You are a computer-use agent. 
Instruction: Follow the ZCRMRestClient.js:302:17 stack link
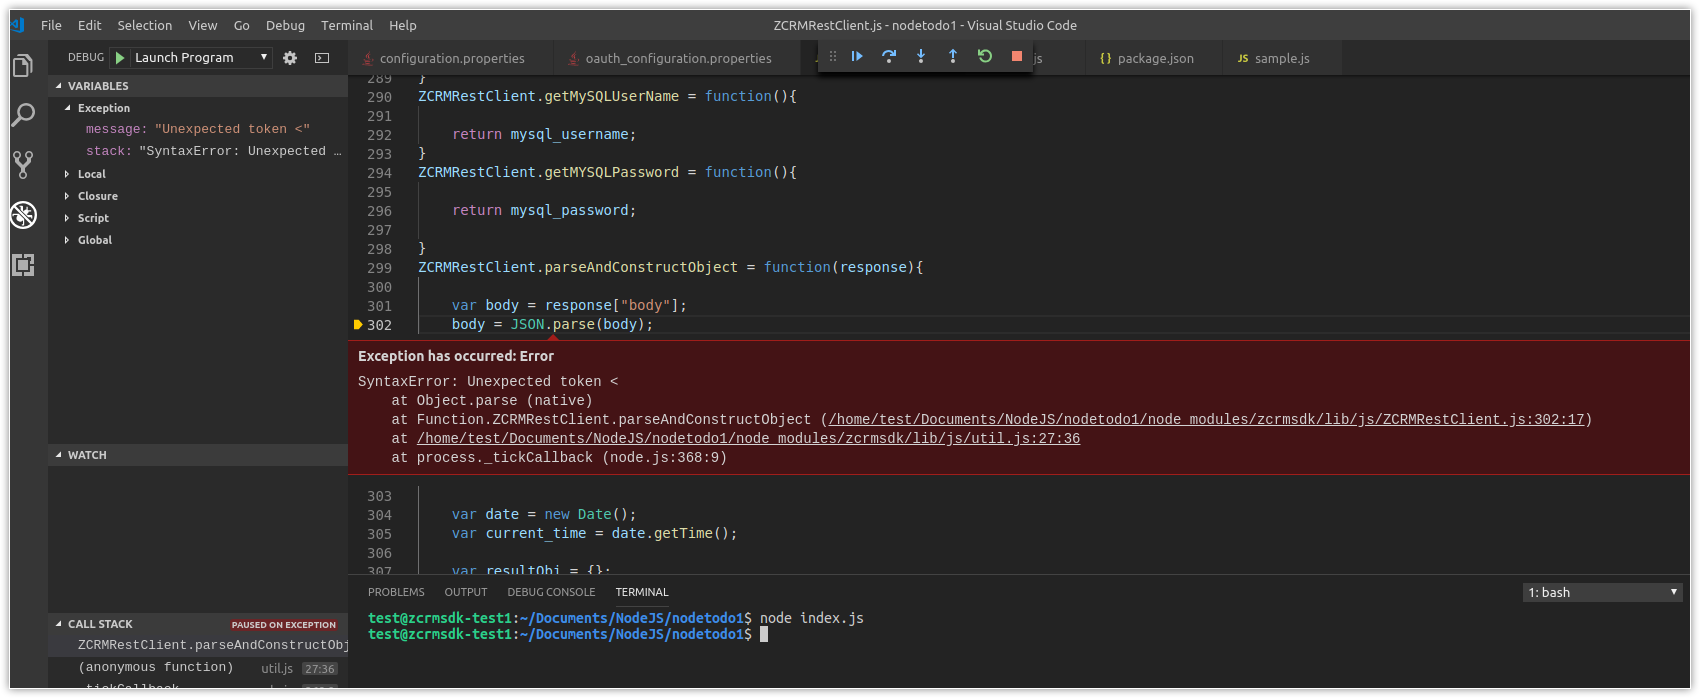click(1206, 419)
